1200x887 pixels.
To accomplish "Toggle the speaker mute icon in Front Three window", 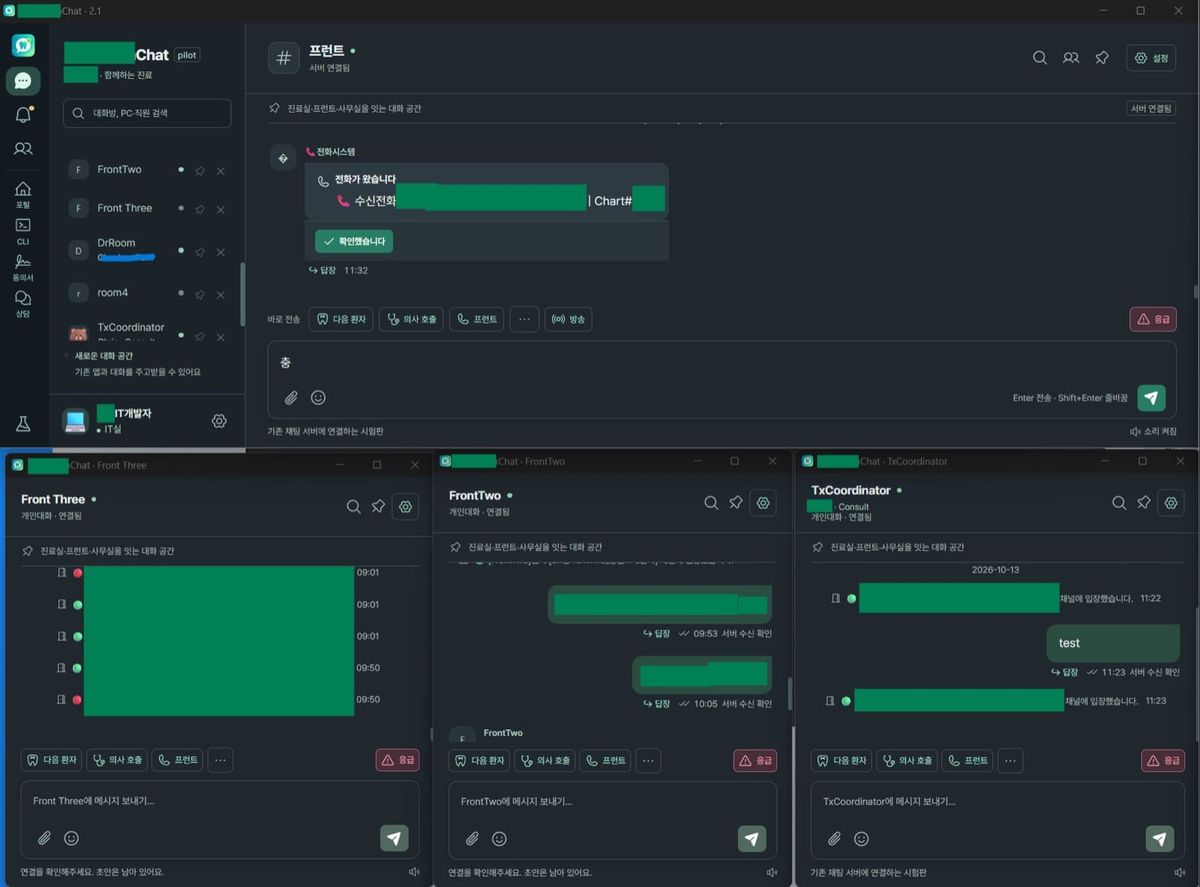I will (414, 872).
